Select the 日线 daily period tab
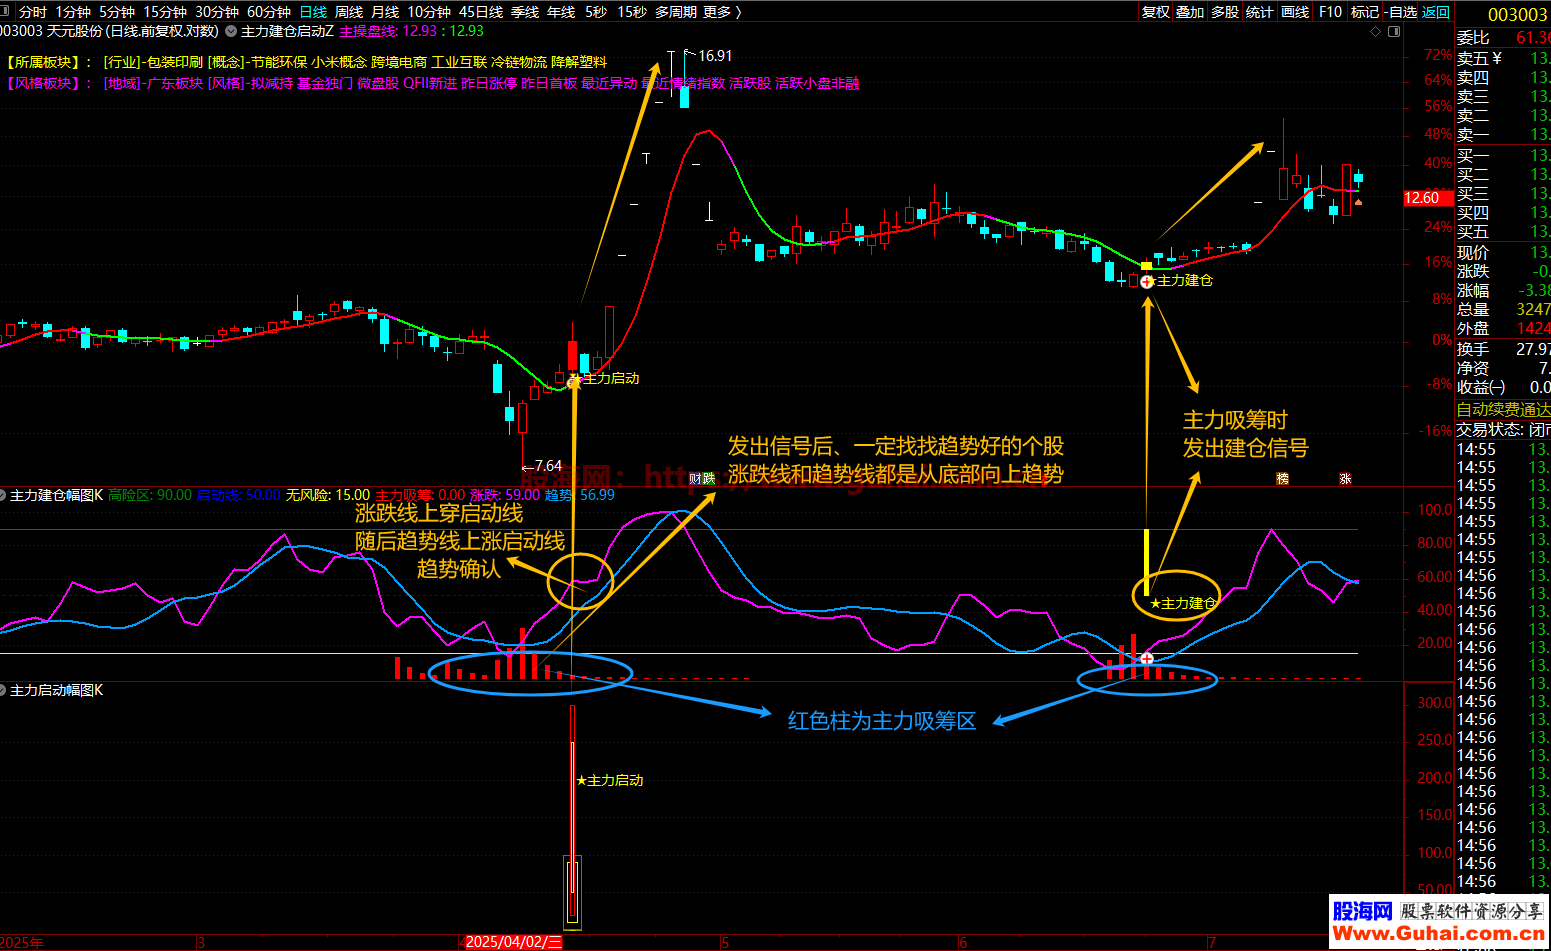The height and width of the screenshot is (951, 1551). pos(313,12)
